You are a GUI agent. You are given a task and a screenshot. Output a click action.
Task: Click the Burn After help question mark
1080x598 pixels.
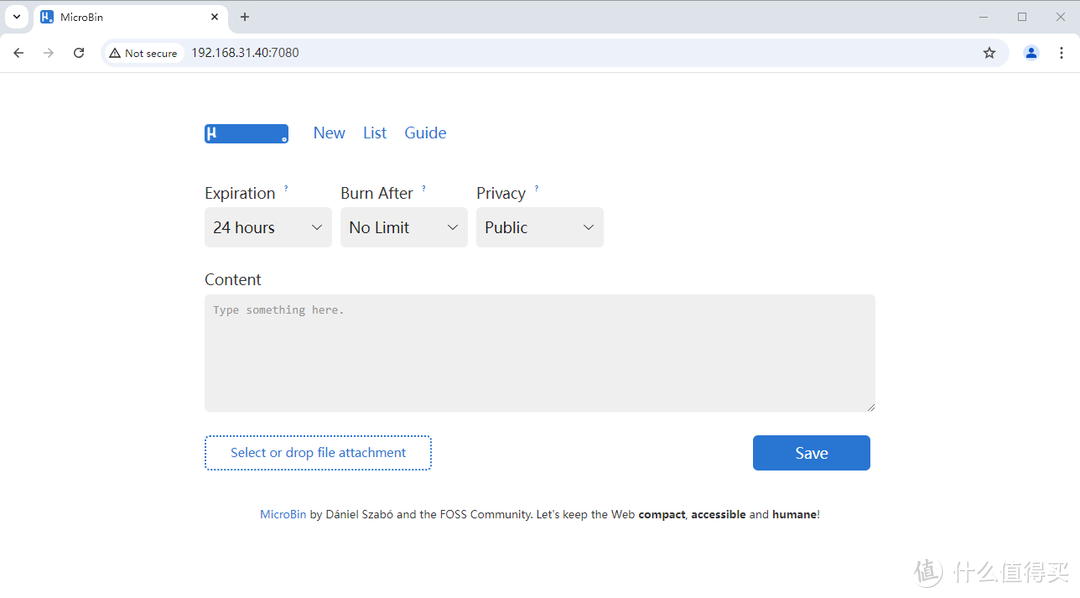tap(423, 188)
